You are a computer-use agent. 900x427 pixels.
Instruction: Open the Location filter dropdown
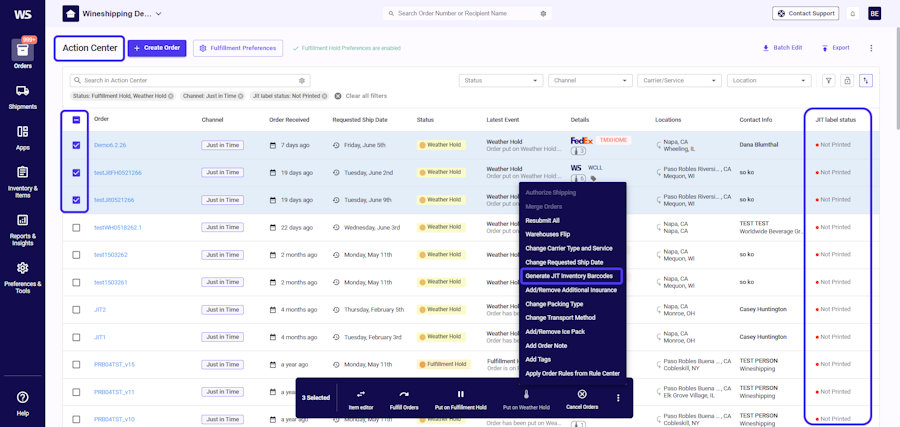(x=769, y=81)
